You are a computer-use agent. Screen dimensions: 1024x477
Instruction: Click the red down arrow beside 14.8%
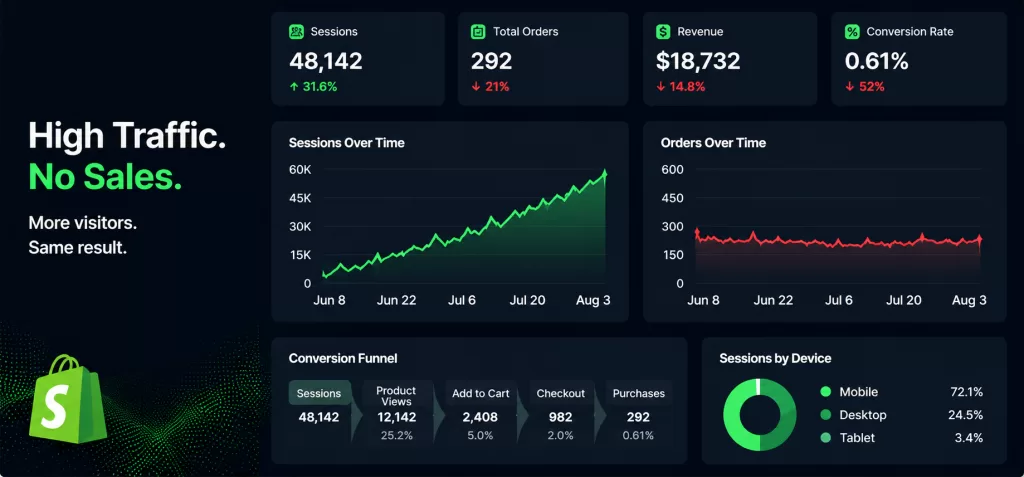coord(661,86)
